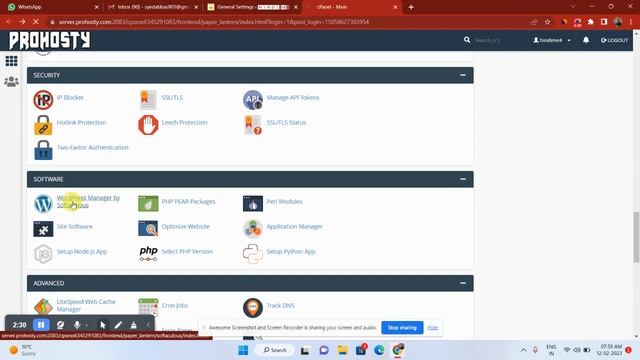This screenshot has height=360, width=640.
Task: Click the Select PHP Version php icon
Action: 148,253
